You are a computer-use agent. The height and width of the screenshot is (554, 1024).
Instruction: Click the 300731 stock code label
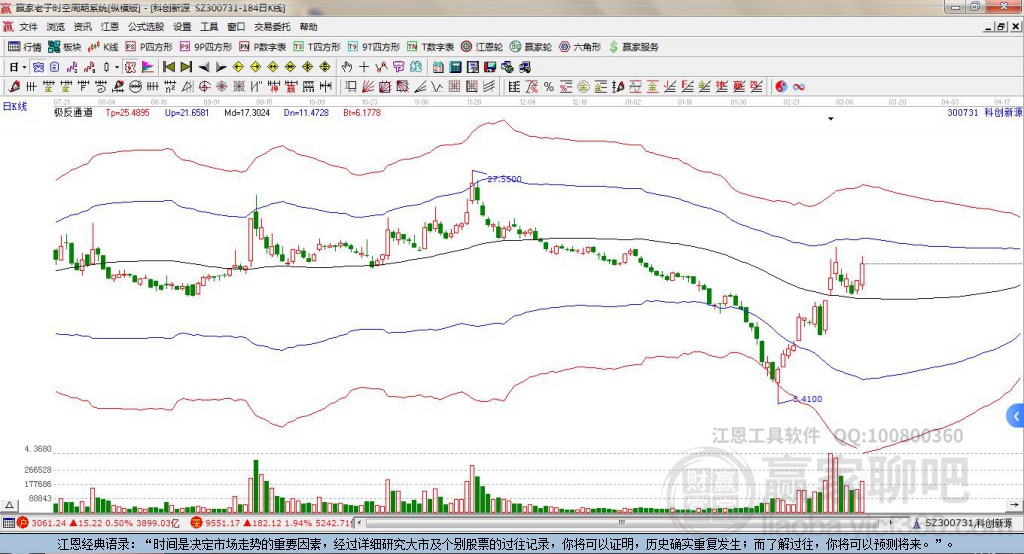click(x=963, y=112)
